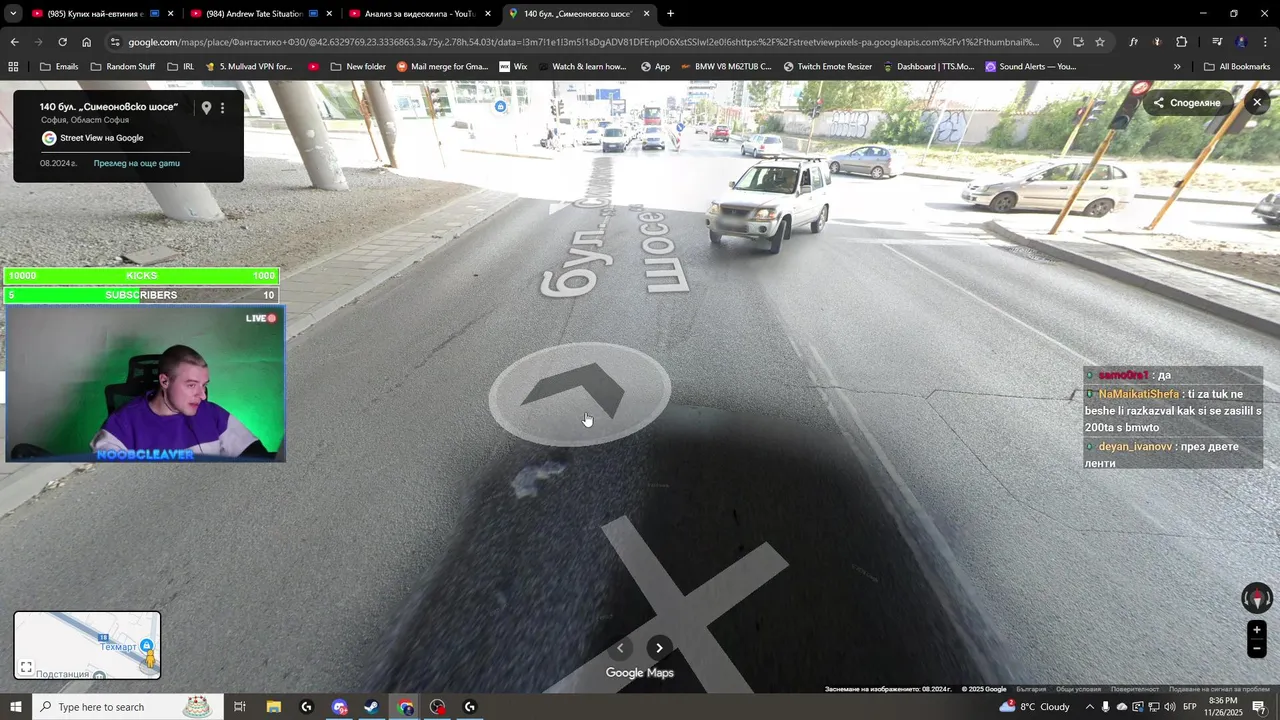Open the Watch & learn how bookmark
Screen dimensions: 1280x720
click(x=581, y=67)
